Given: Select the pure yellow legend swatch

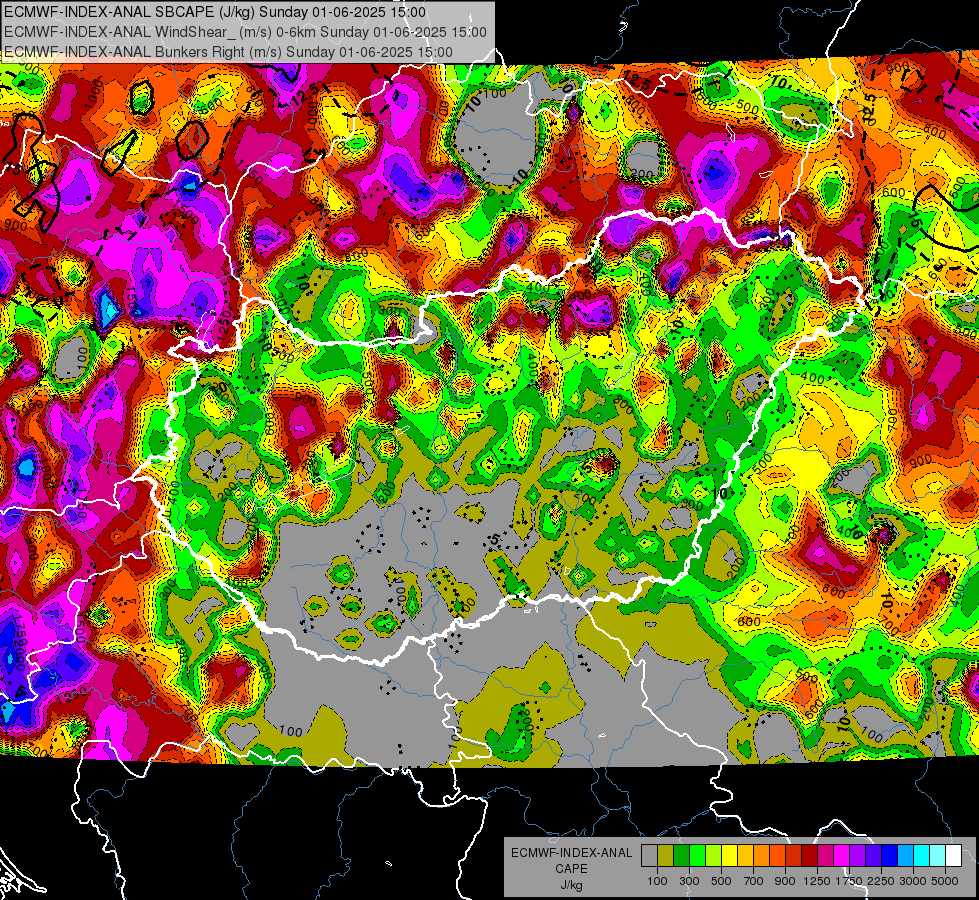Looking at the screenshot, I should 729,855.
